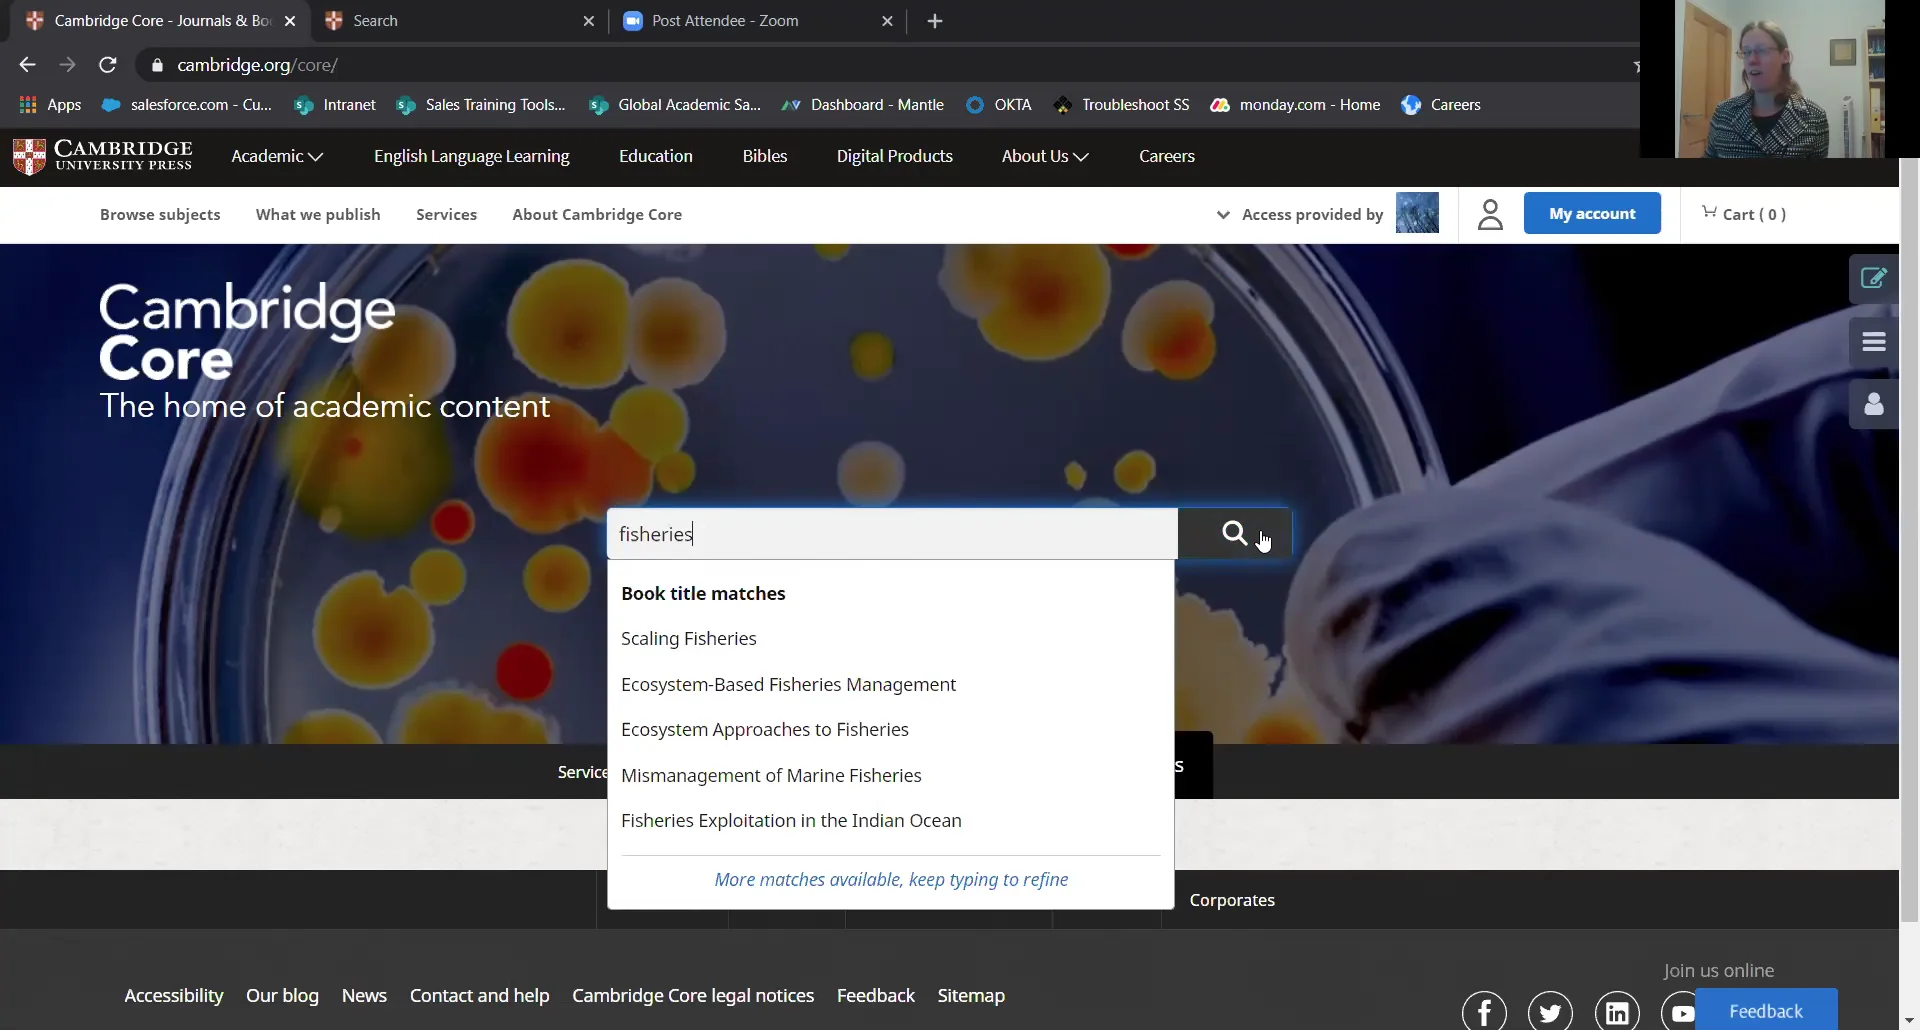
Task: Open the user profile icon in header
Action: [1490, 214]
